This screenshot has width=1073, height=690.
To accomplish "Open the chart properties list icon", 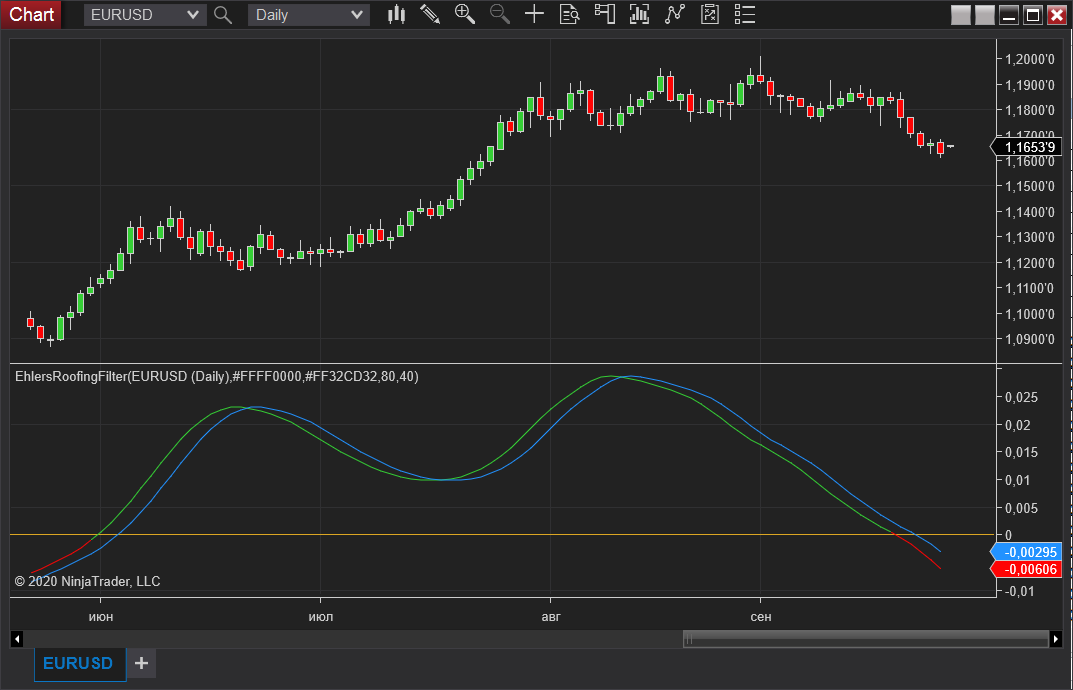I will pos(744,14).
